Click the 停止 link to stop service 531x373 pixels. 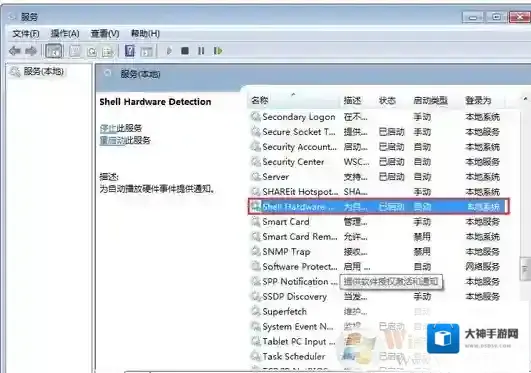(x=108, y=128)
